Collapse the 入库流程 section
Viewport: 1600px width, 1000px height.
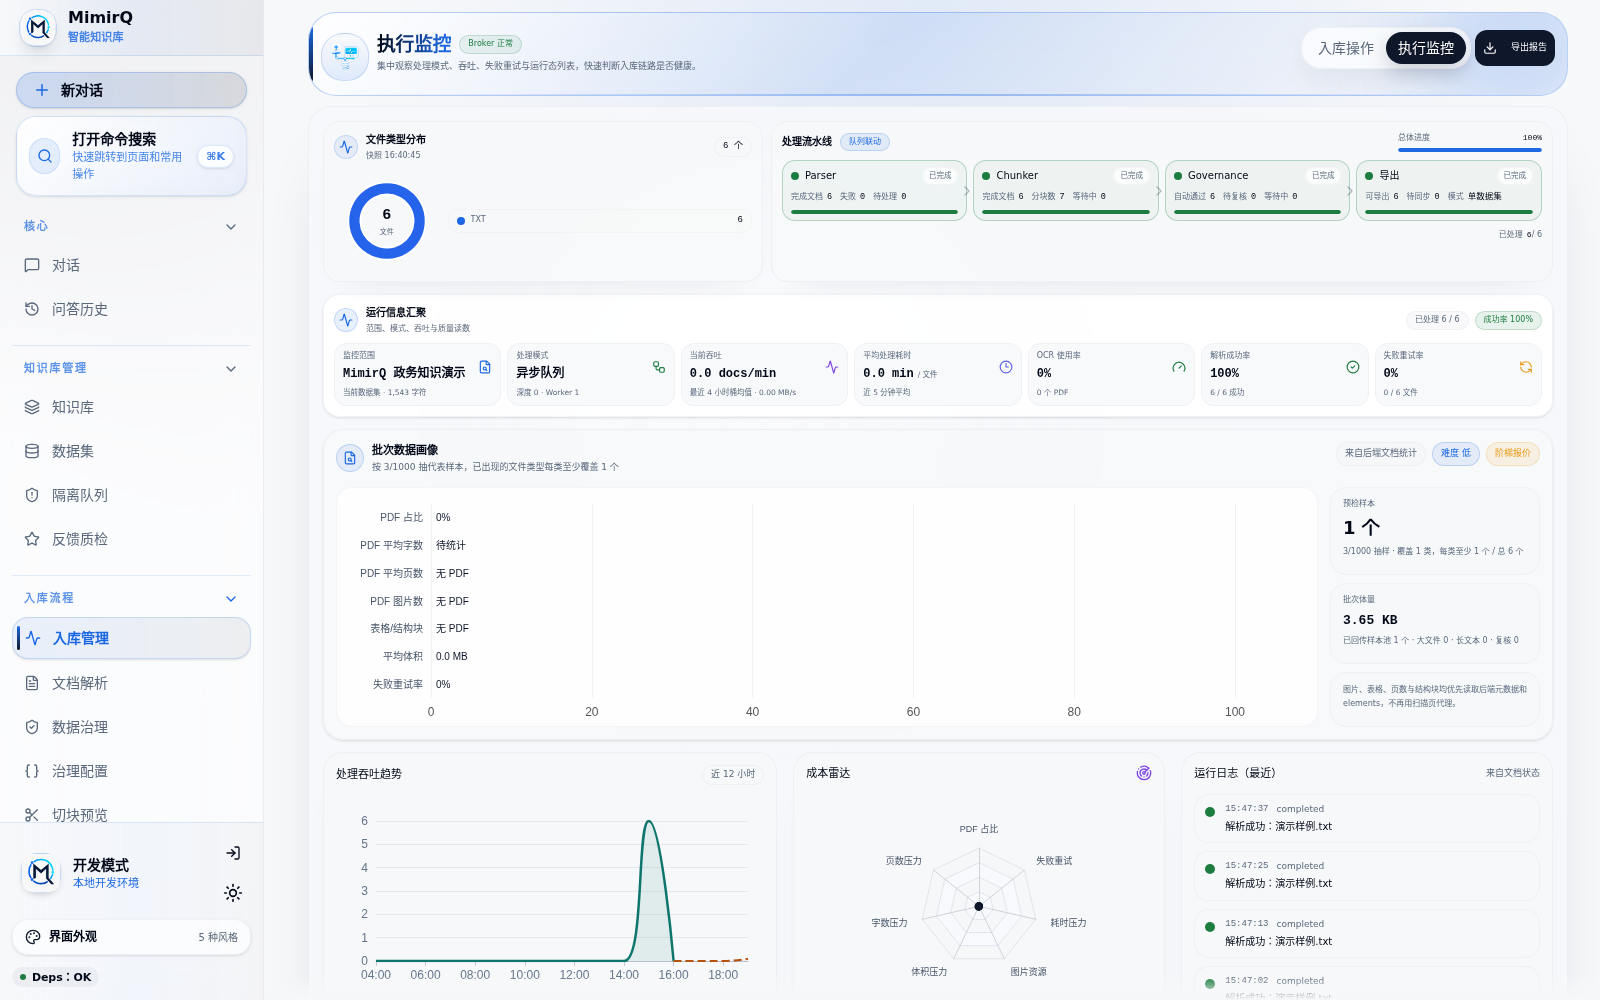pos(231,599)
